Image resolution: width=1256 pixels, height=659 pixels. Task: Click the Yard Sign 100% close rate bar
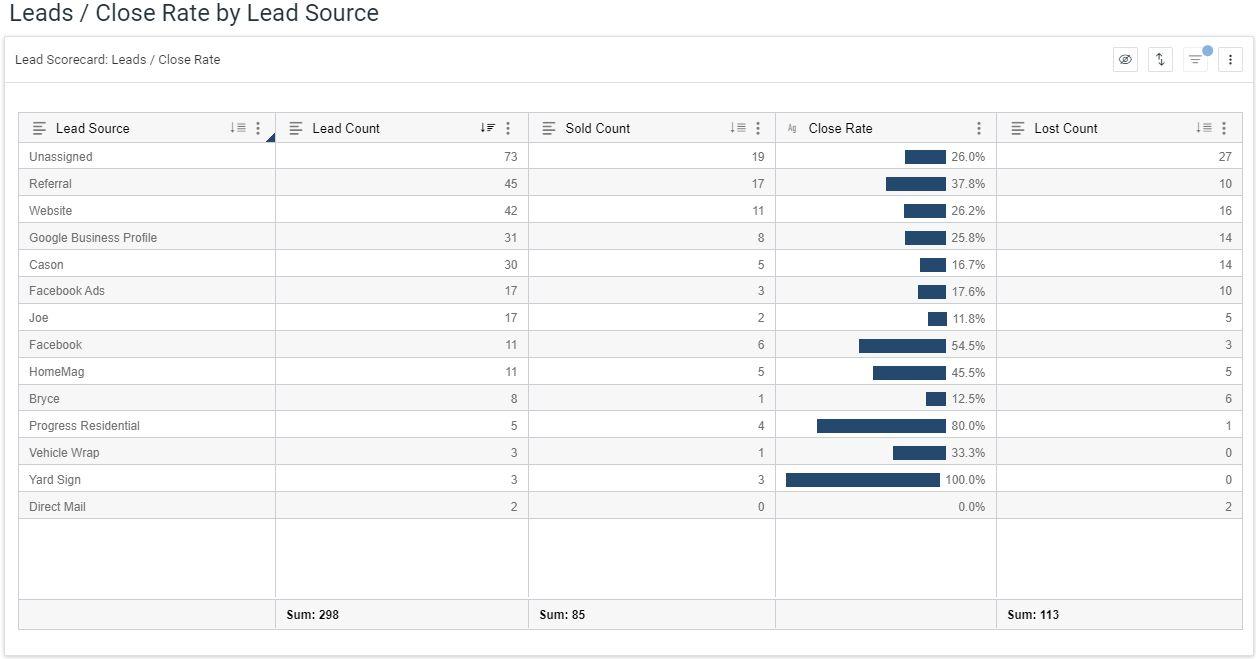click(x=862, y=480)
